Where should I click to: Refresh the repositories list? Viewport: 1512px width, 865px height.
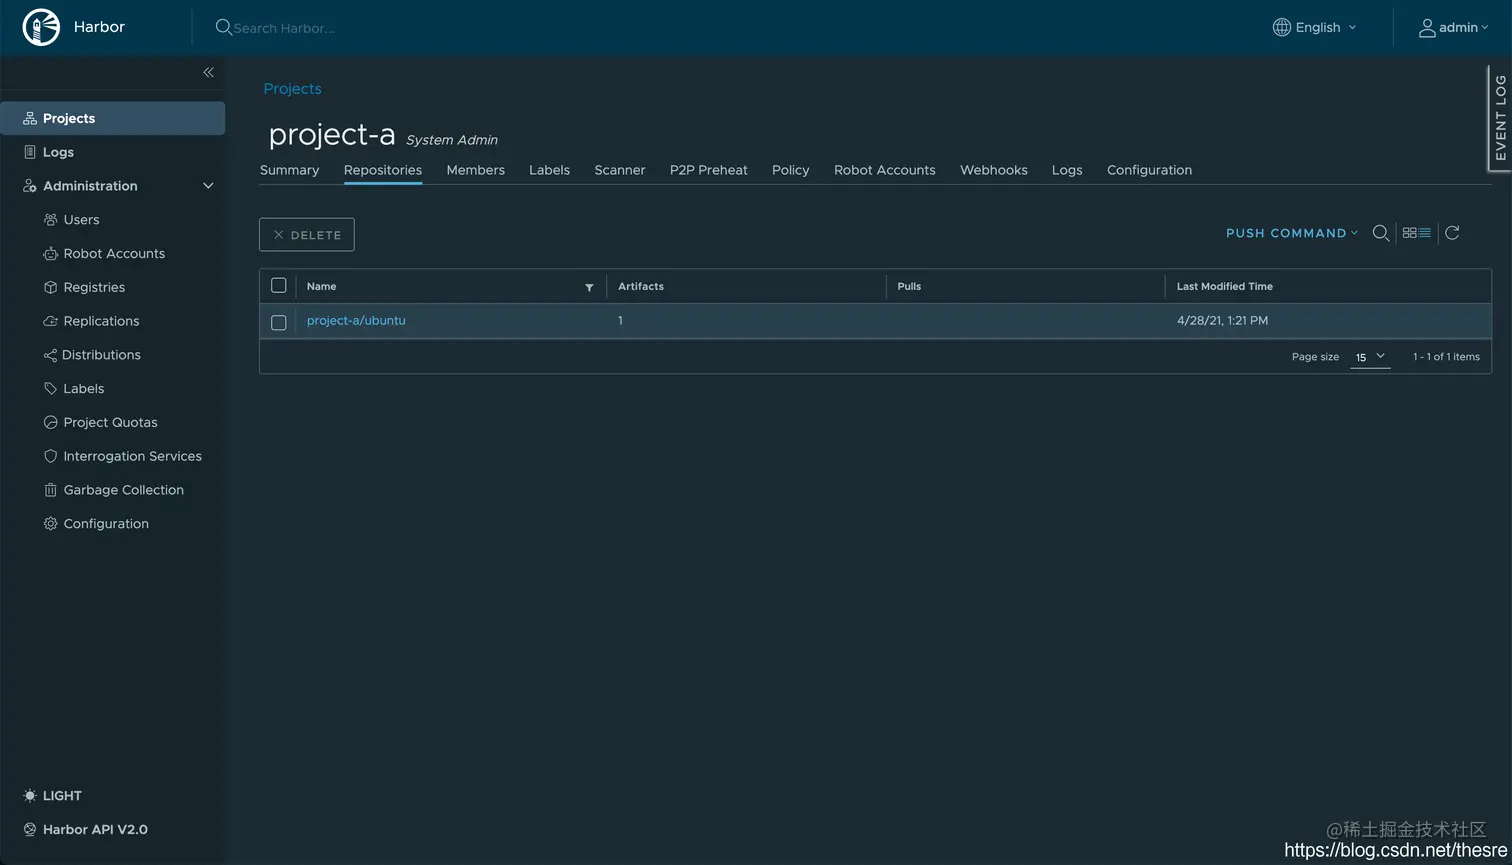coord(1452,233)
